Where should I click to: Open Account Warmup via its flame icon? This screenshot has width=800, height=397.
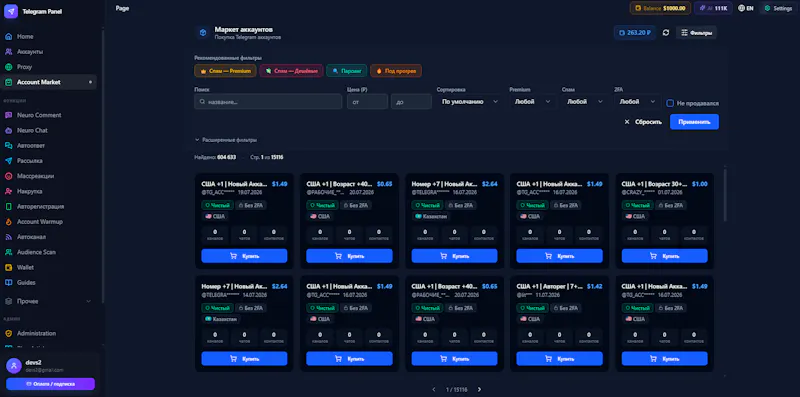point(8,222)
